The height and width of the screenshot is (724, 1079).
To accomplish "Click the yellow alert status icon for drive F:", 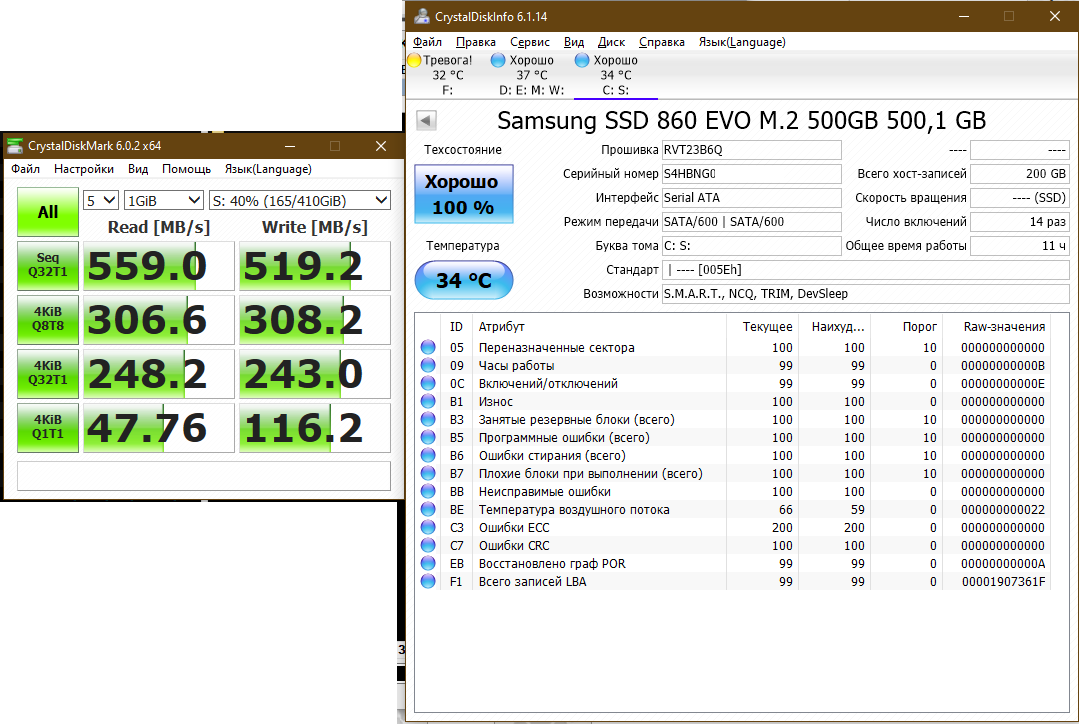I will point(414,60).
